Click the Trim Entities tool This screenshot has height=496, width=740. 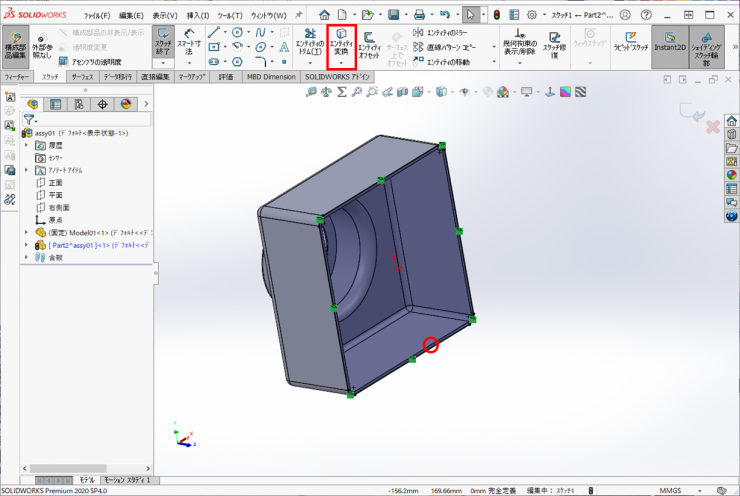(308, 46)
